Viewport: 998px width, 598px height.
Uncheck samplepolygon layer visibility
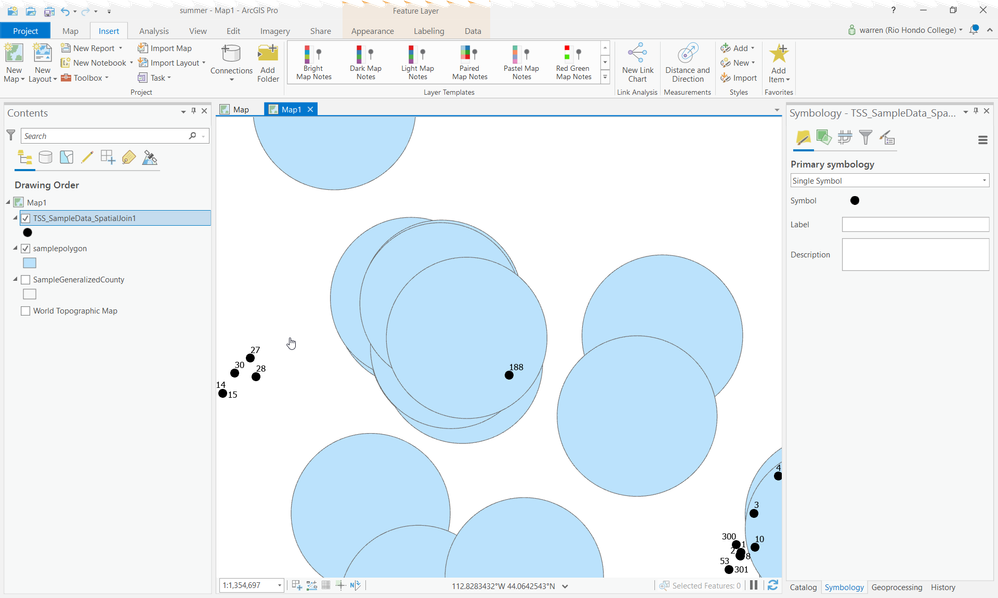(x=25, y=249)
